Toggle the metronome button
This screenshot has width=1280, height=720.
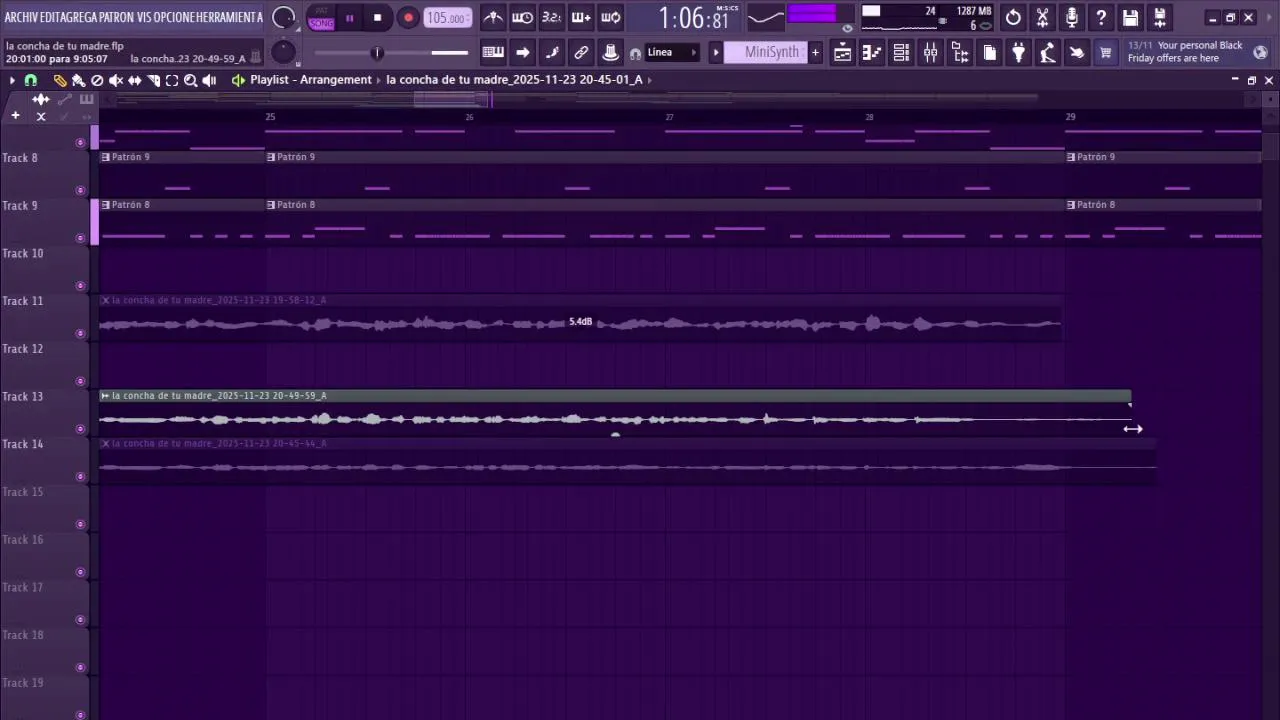(494, 17)
